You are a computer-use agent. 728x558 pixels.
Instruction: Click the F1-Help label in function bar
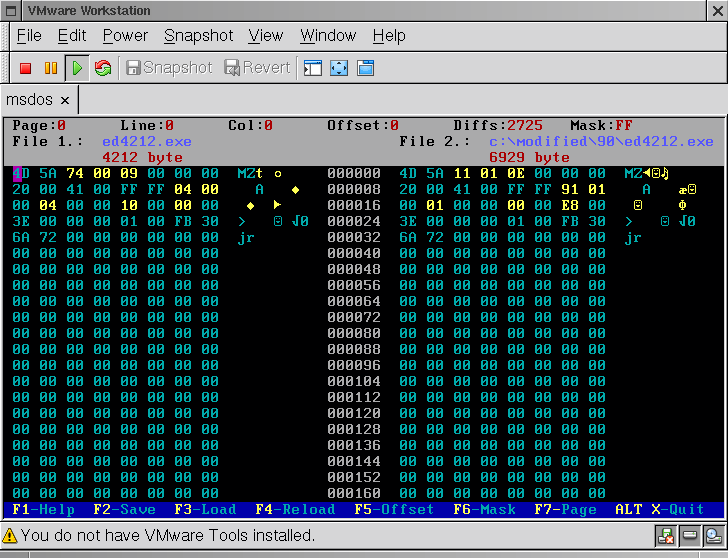43,510
